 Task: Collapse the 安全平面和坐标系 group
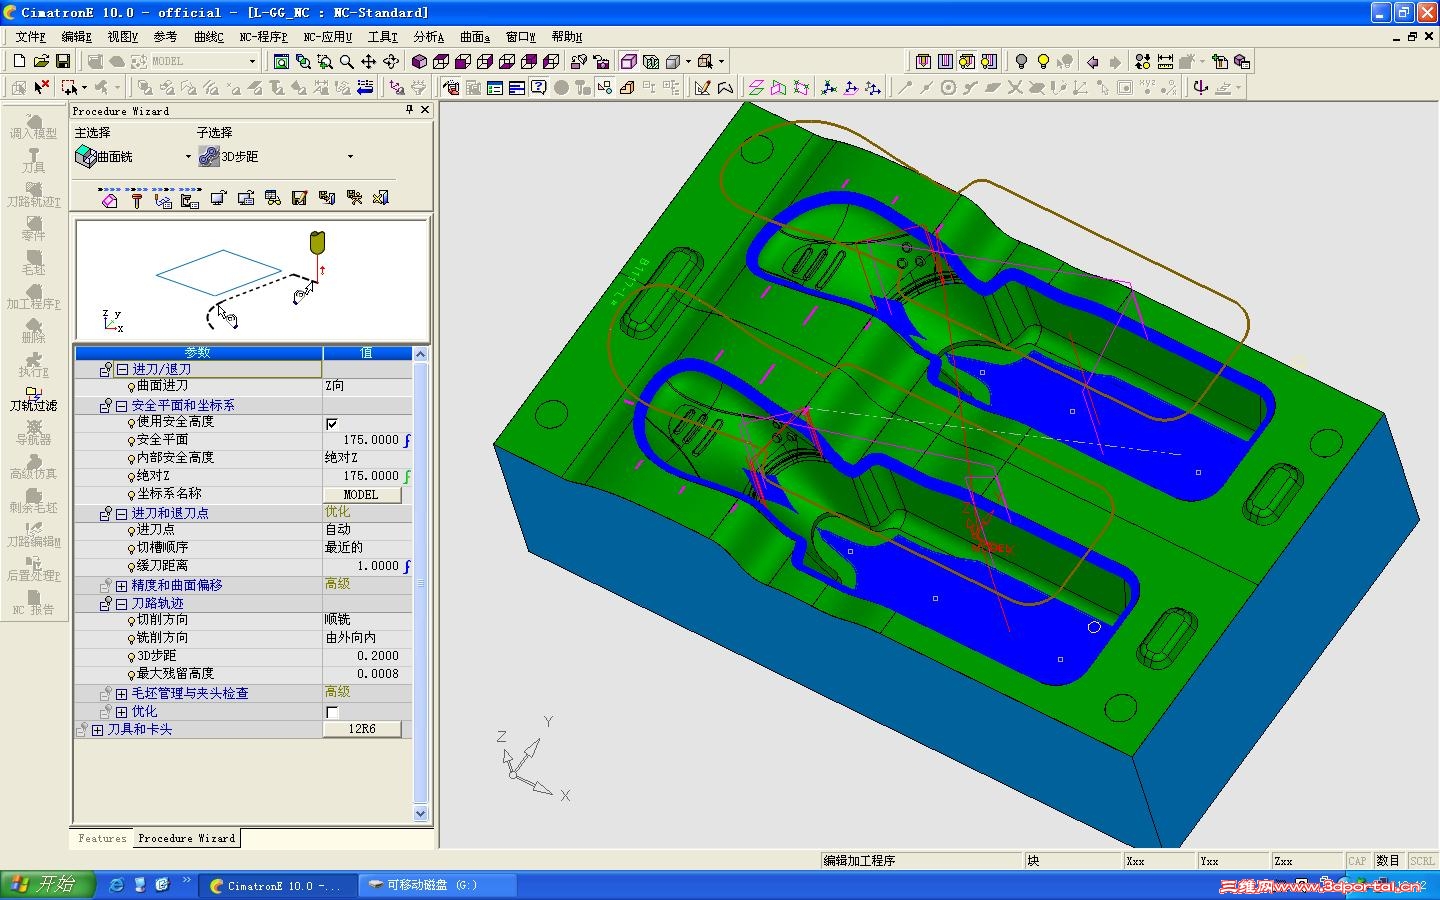click(122, 406)
